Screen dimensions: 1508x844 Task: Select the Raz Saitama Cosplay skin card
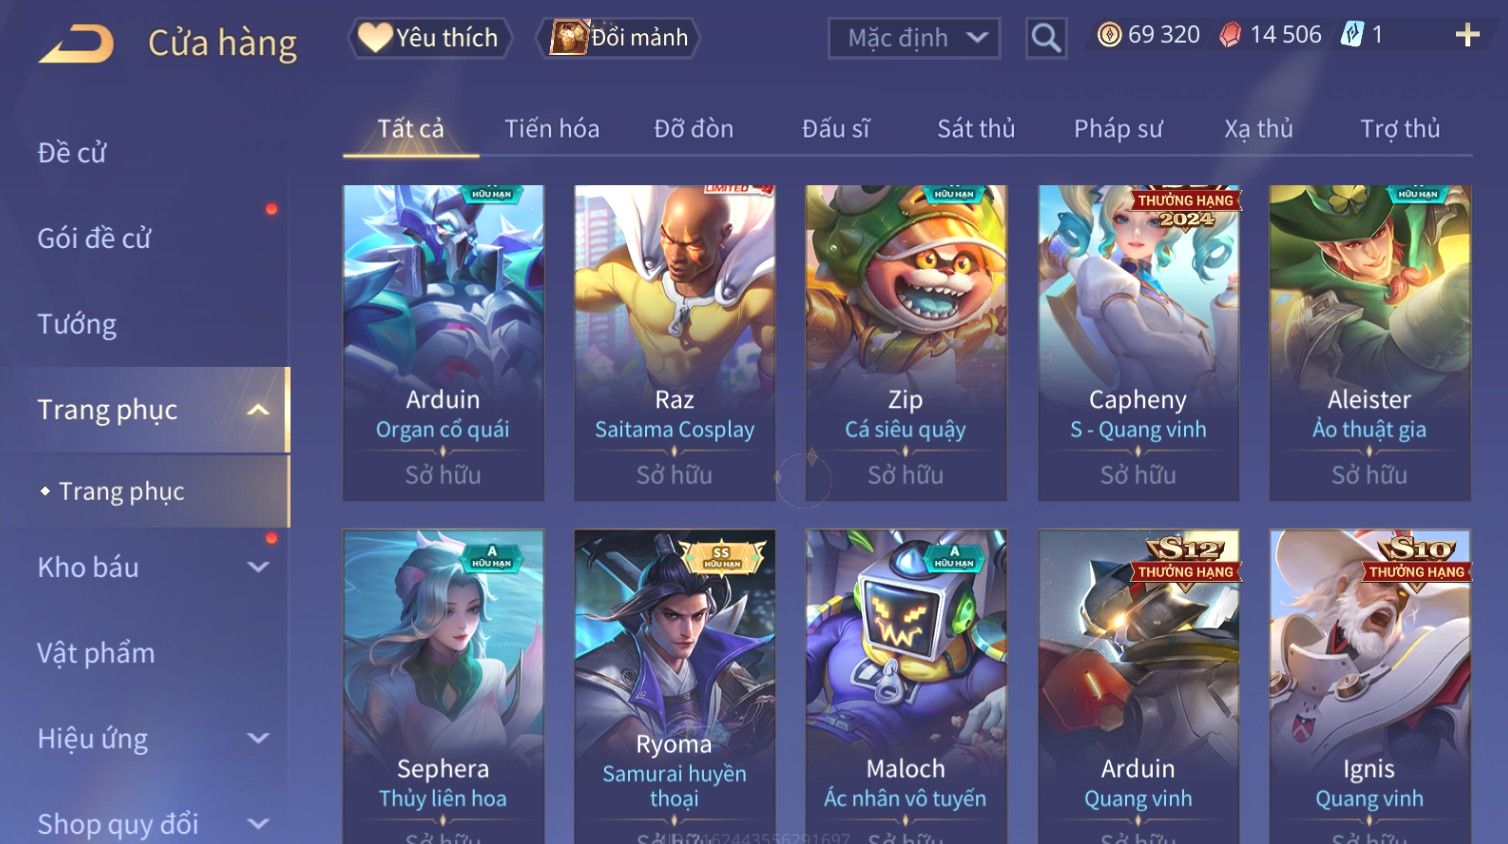(x=674, y=342)
